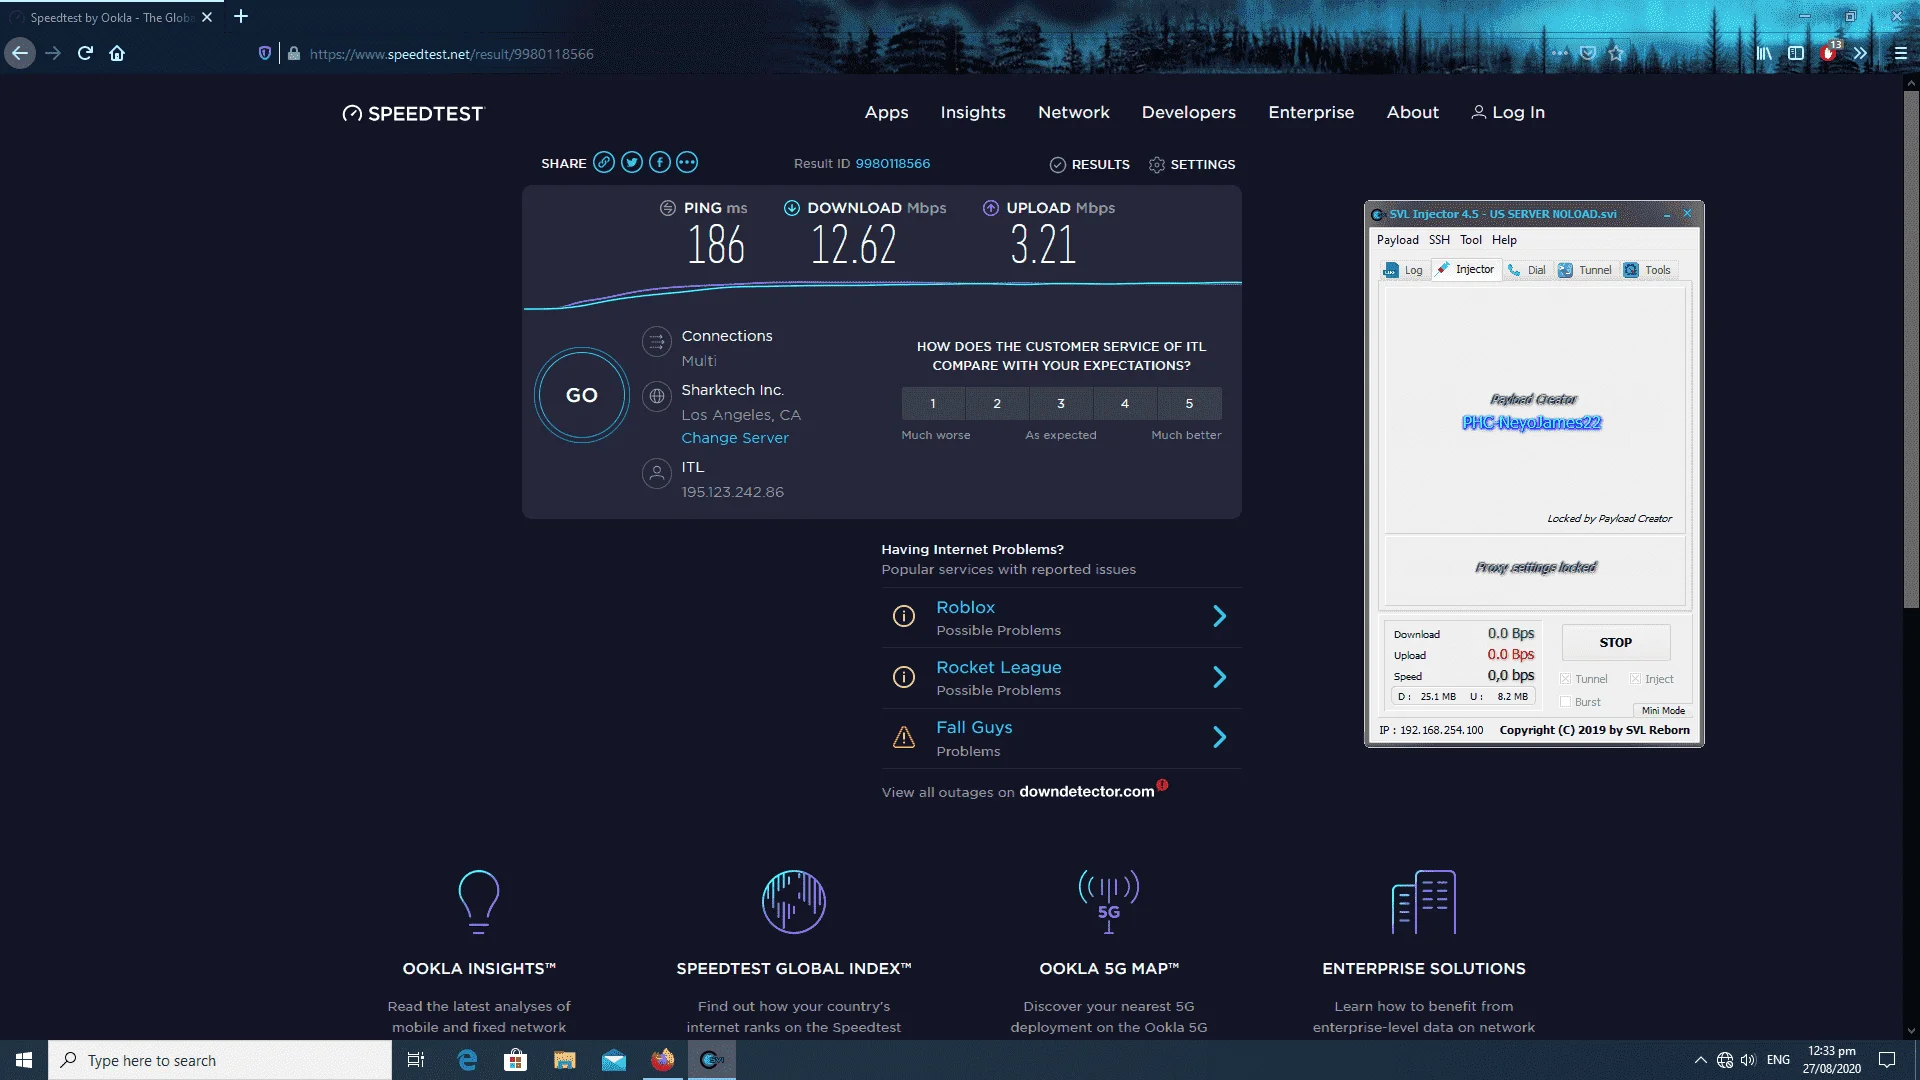Open page actions ellipsis menu
Viewport: 1920px width, 1080px height.
1560,54
